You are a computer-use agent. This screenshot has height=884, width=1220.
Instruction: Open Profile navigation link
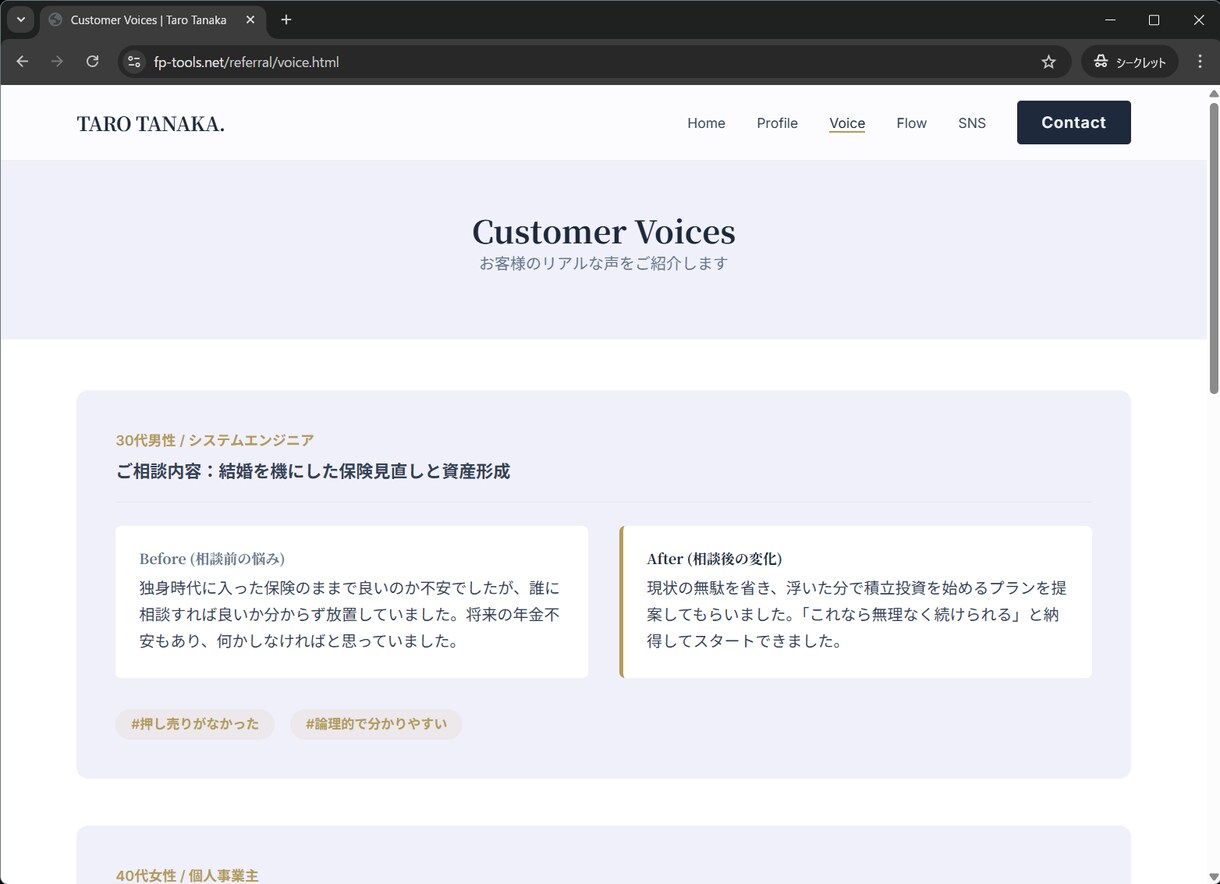(777, 123)
